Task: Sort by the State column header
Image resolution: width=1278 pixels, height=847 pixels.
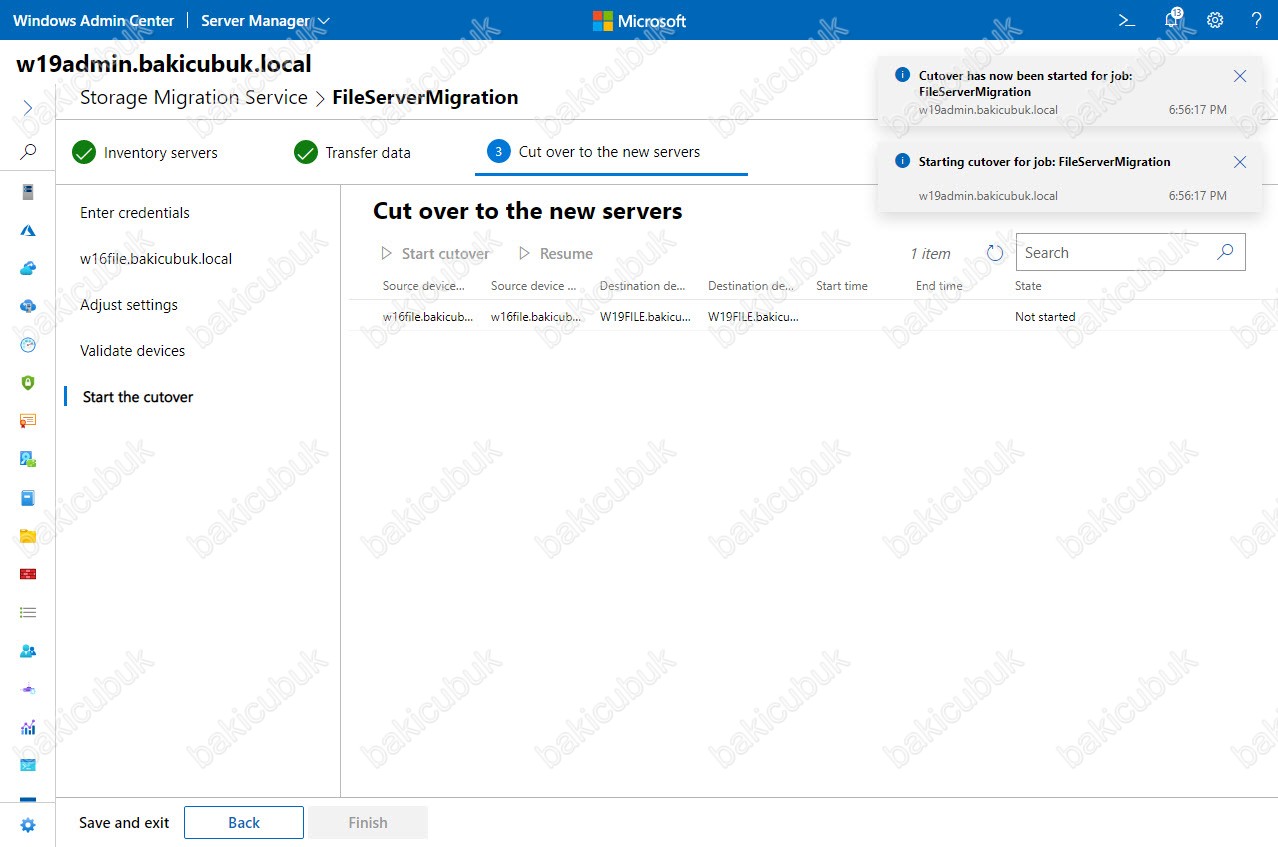Action: [1028, 286]
